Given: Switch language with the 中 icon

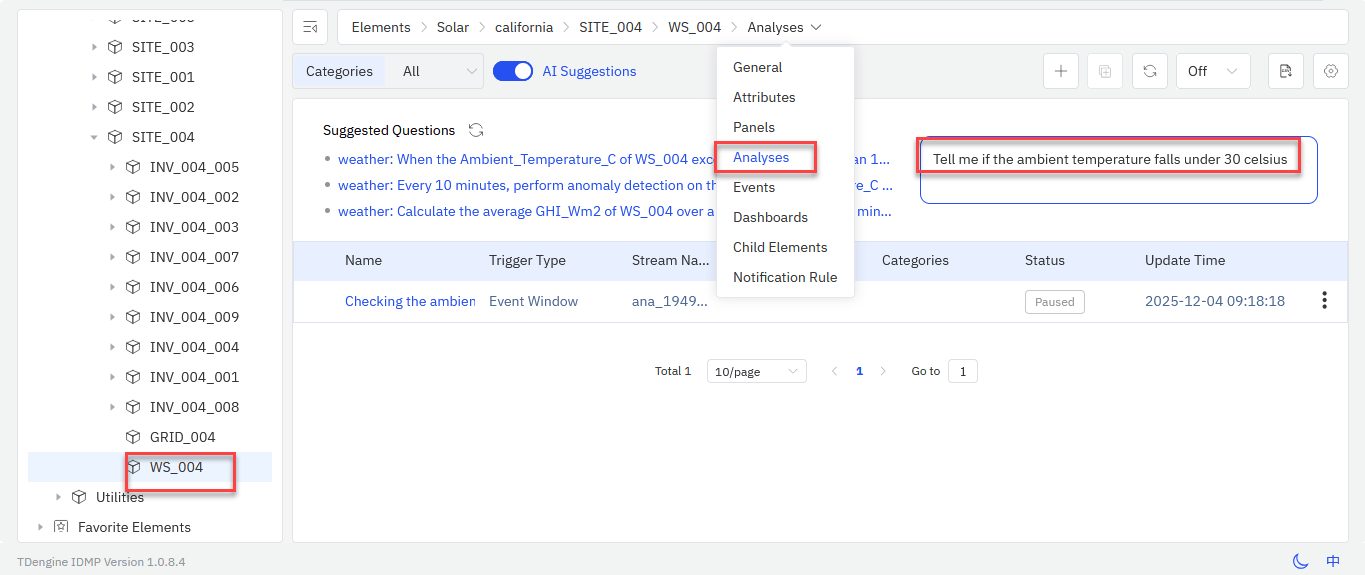Looking at the screenshot, I should pos(1333,561).
